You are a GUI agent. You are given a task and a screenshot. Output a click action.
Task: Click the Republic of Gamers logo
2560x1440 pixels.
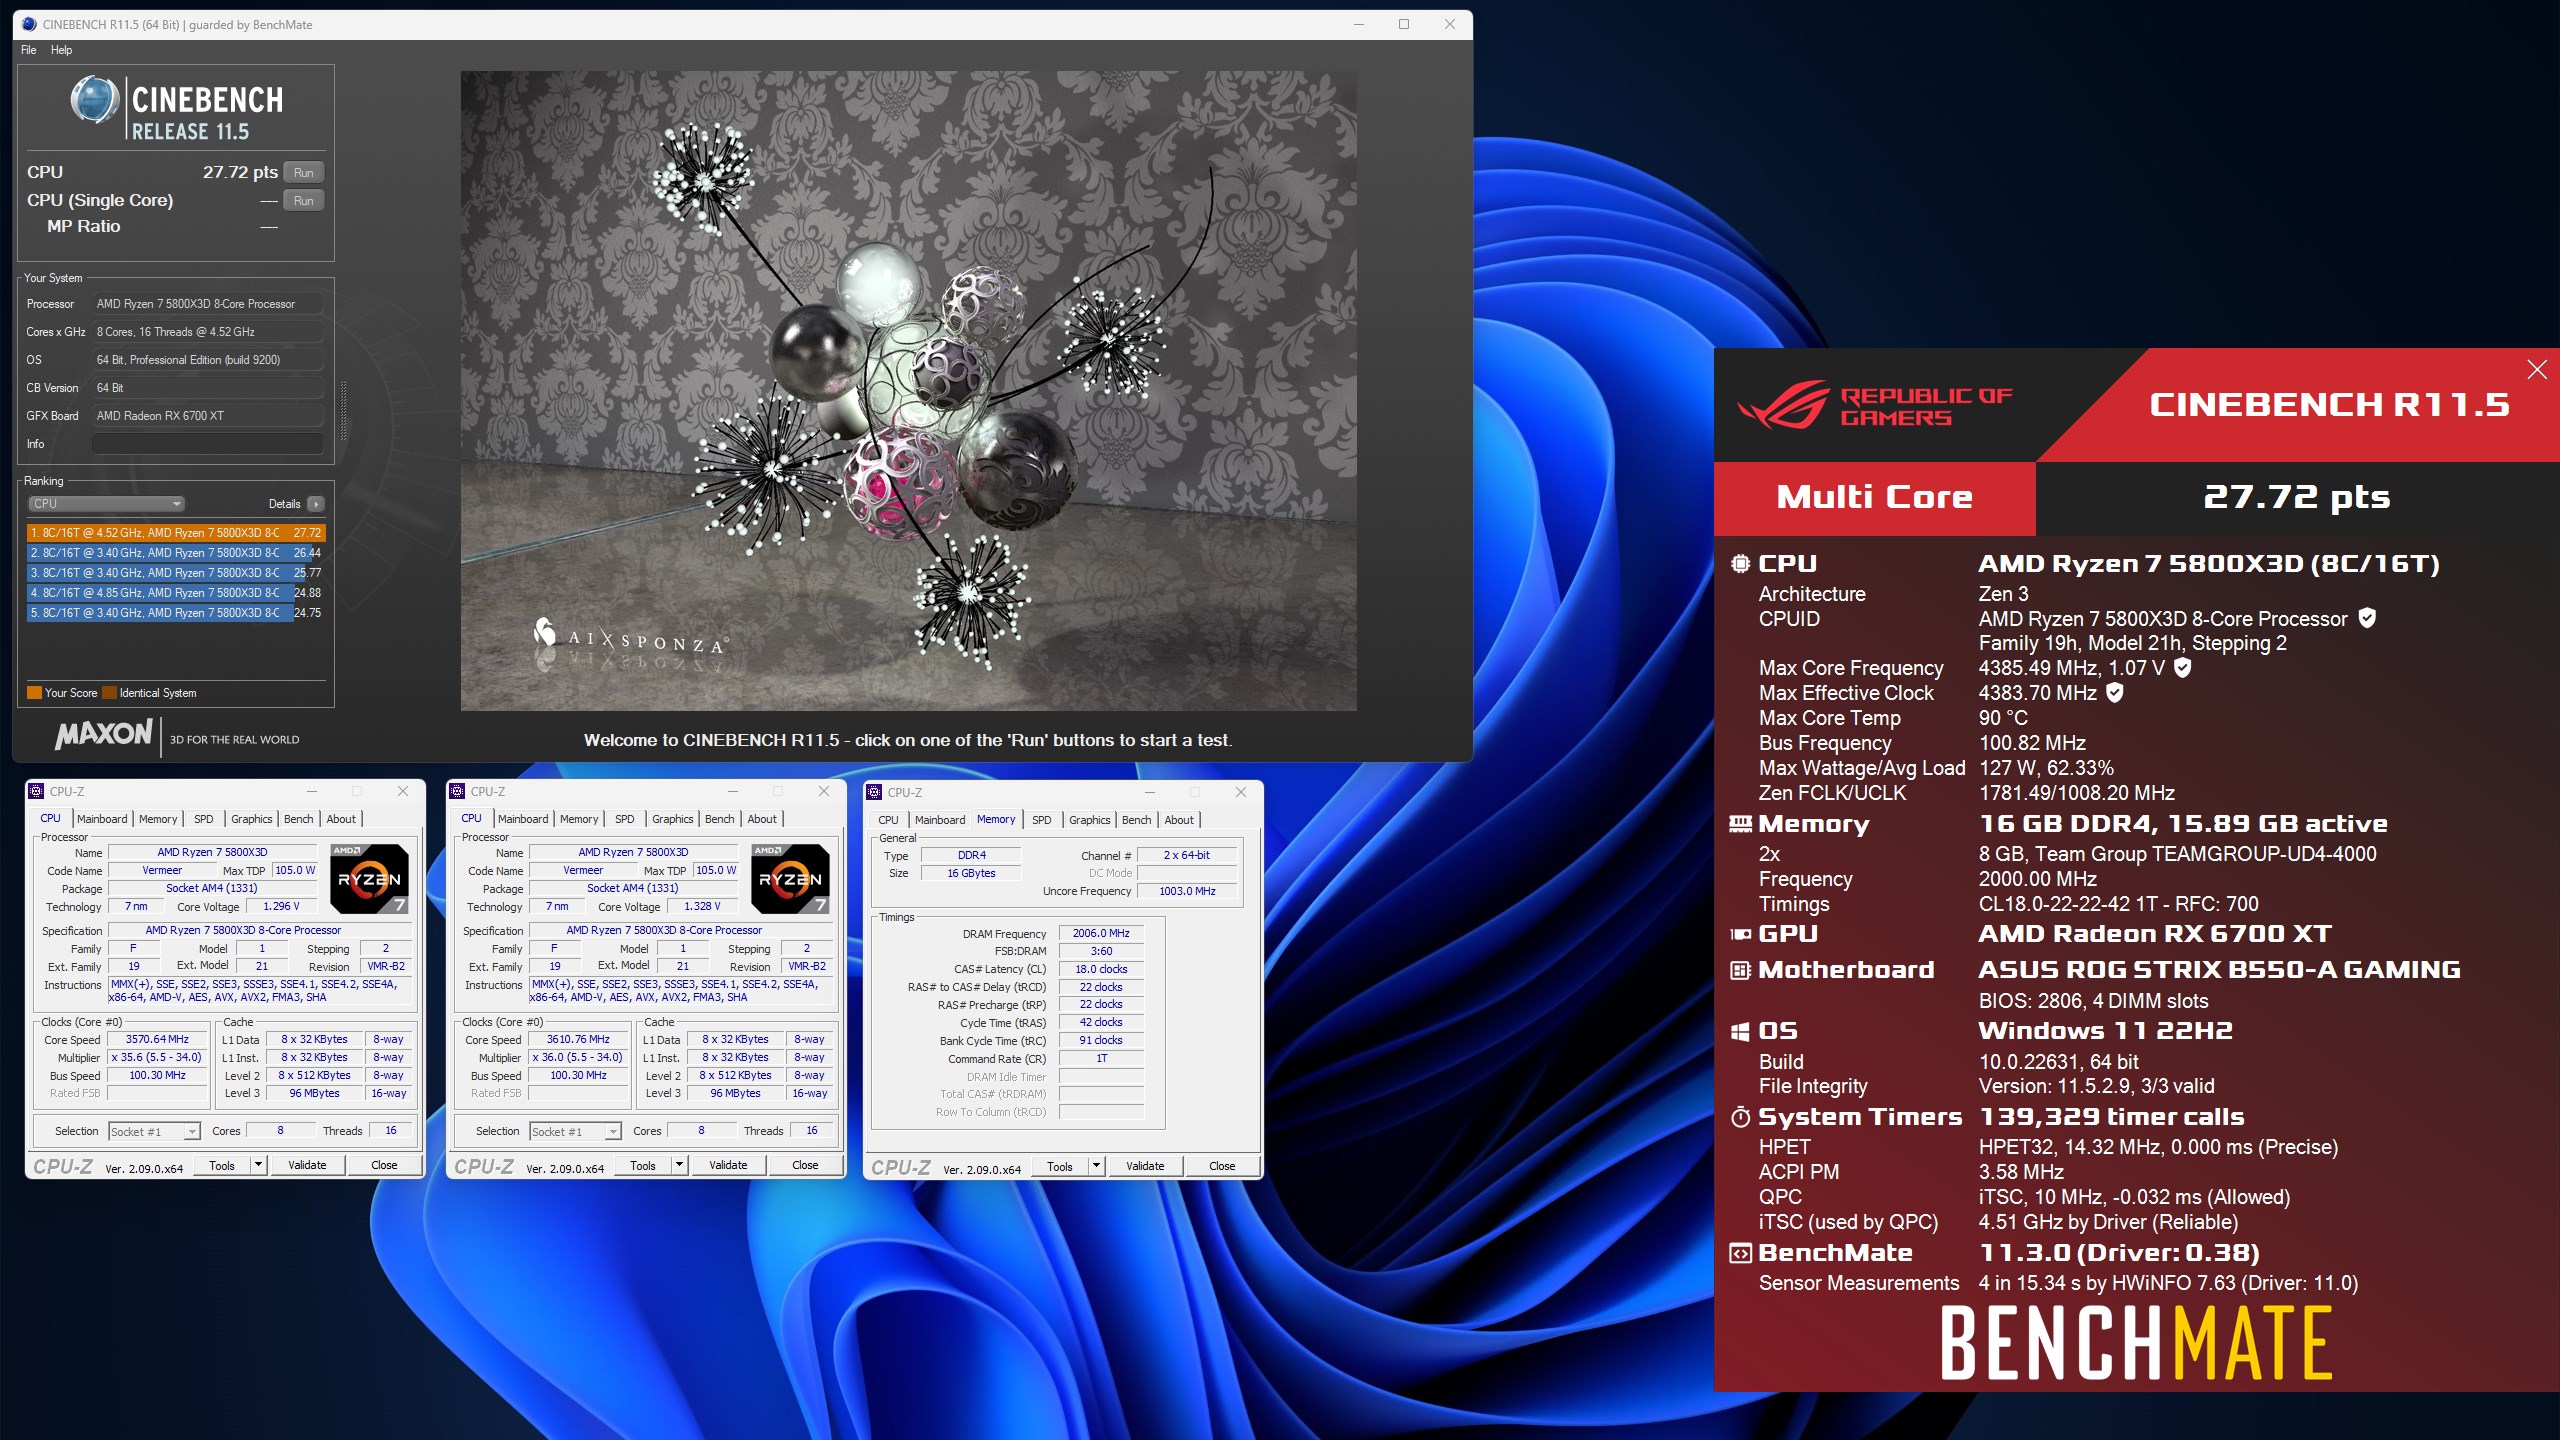pos(1875,407)
